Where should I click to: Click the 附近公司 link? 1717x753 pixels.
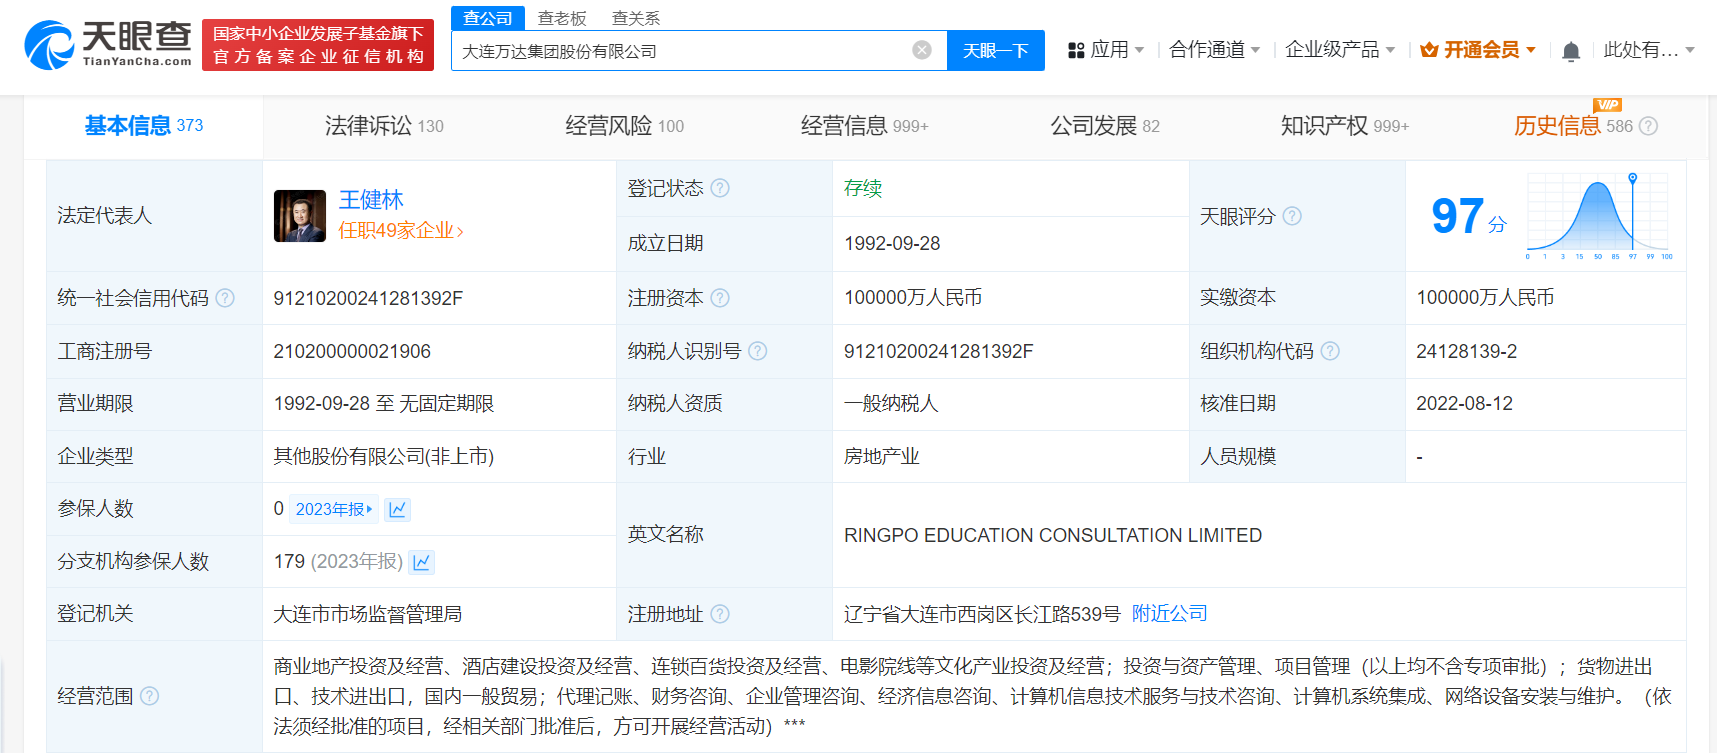pyautogui.click(x=1169, y=614)
